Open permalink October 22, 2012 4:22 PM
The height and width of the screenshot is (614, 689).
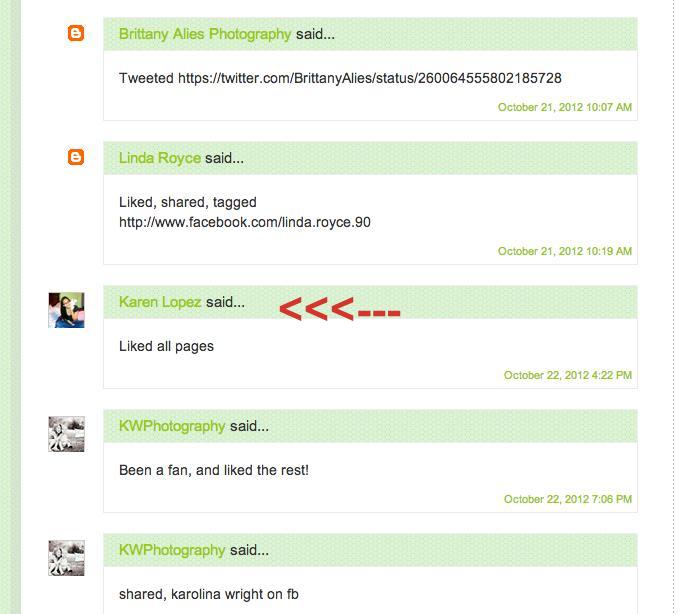[568, 375]
